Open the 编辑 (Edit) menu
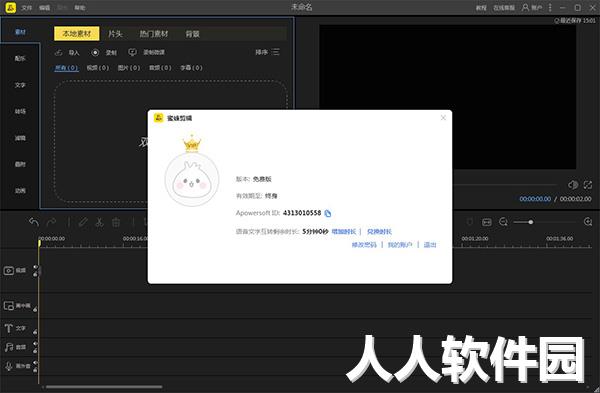The width and height of the screenshot is (600, 393). [x=44, y=8]
